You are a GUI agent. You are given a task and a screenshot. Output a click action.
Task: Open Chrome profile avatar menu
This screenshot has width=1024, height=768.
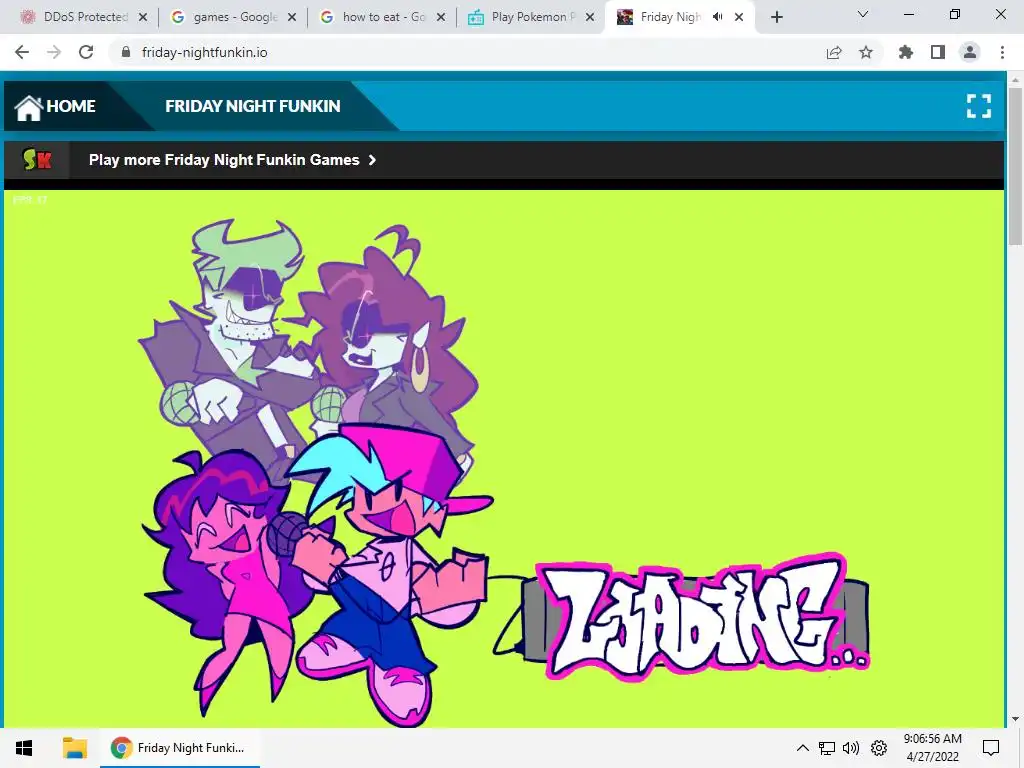click(970, 52)
